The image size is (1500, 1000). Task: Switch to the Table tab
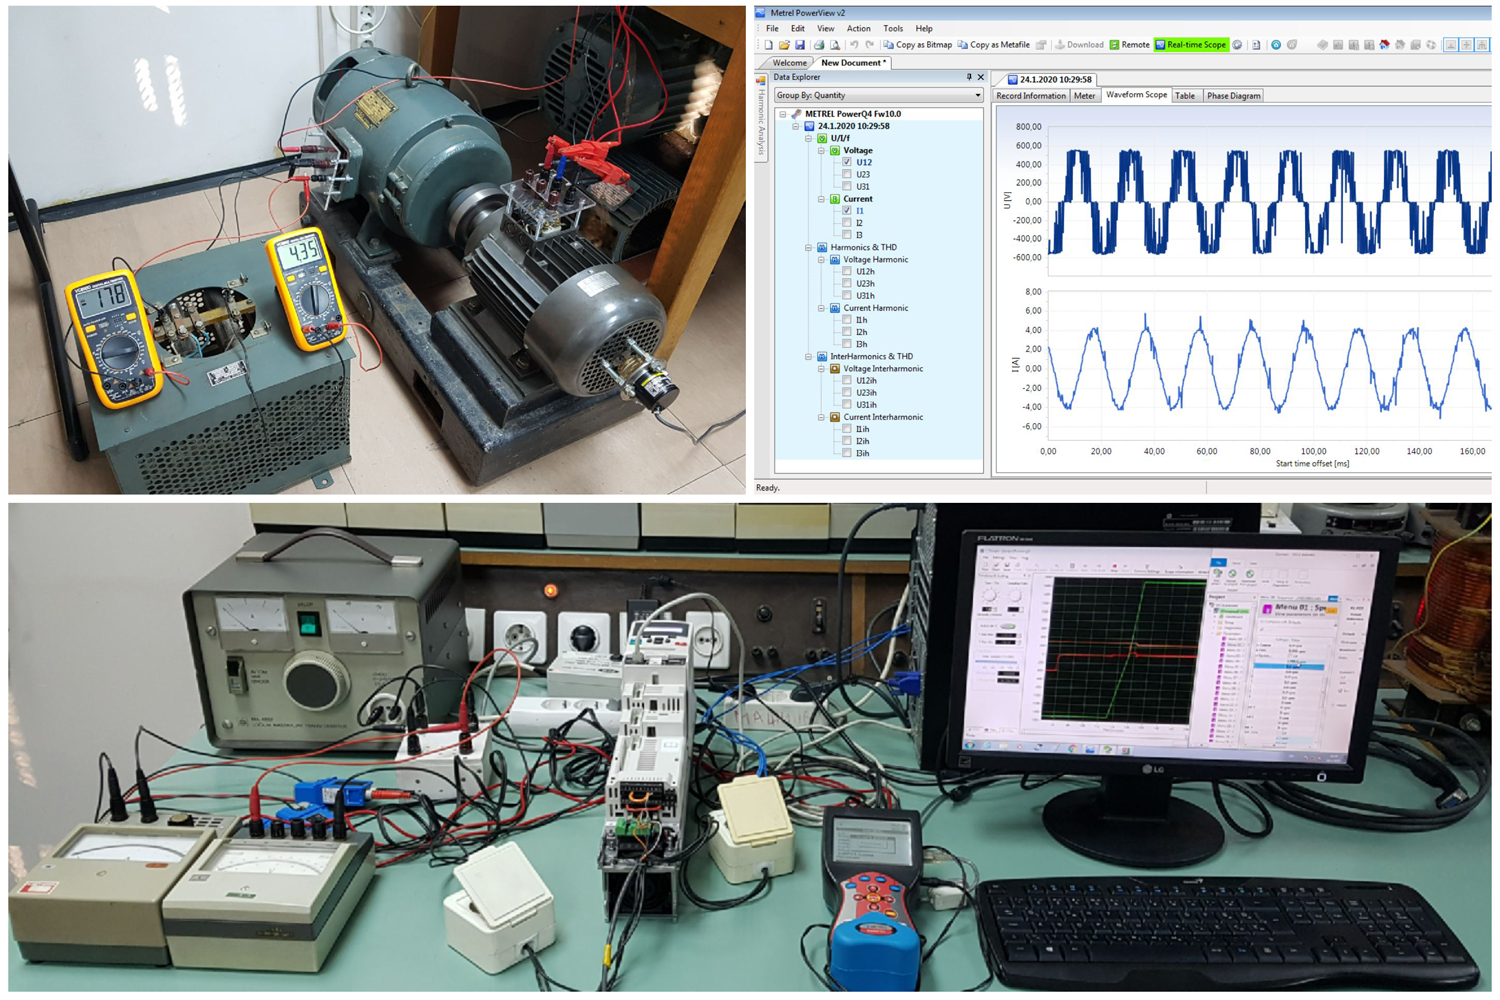point(1185,96)
